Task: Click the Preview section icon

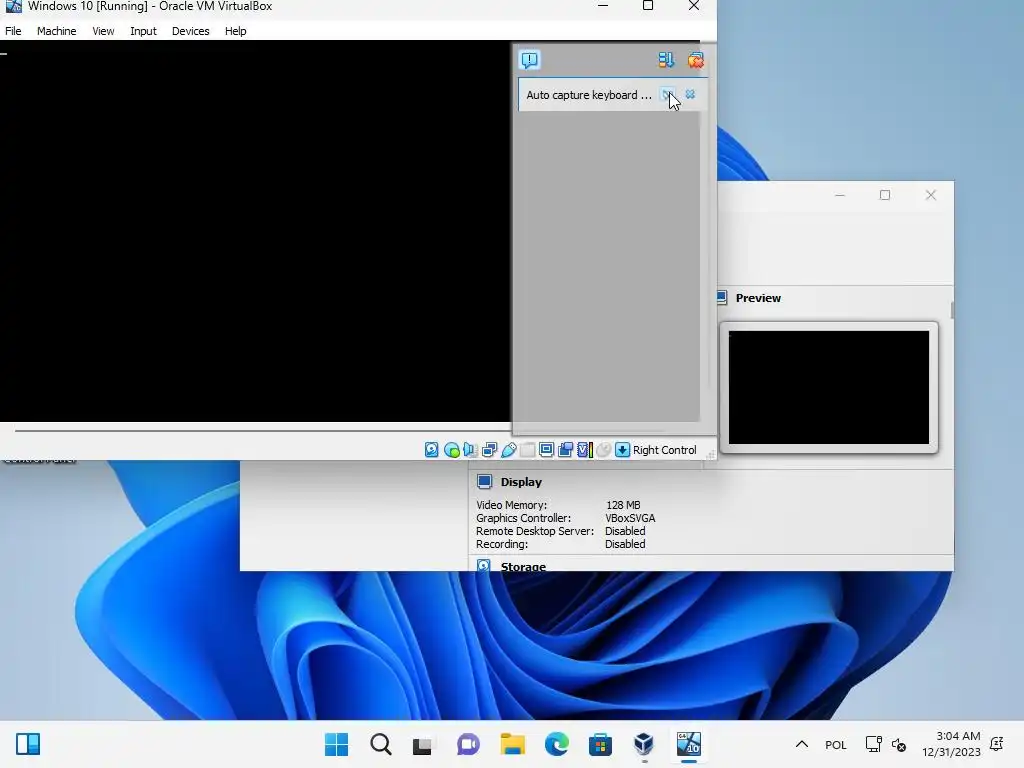Action: (722, 298)
